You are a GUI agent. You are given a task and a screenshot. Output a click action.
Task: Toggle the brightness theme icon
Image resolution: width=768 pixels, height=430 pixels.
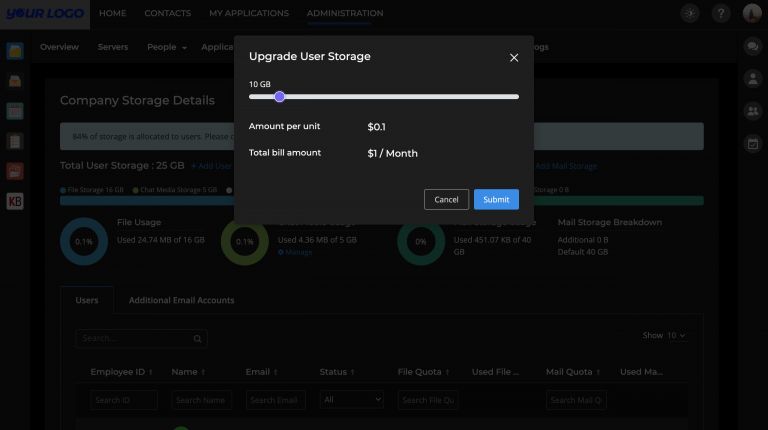pos(690,13)
